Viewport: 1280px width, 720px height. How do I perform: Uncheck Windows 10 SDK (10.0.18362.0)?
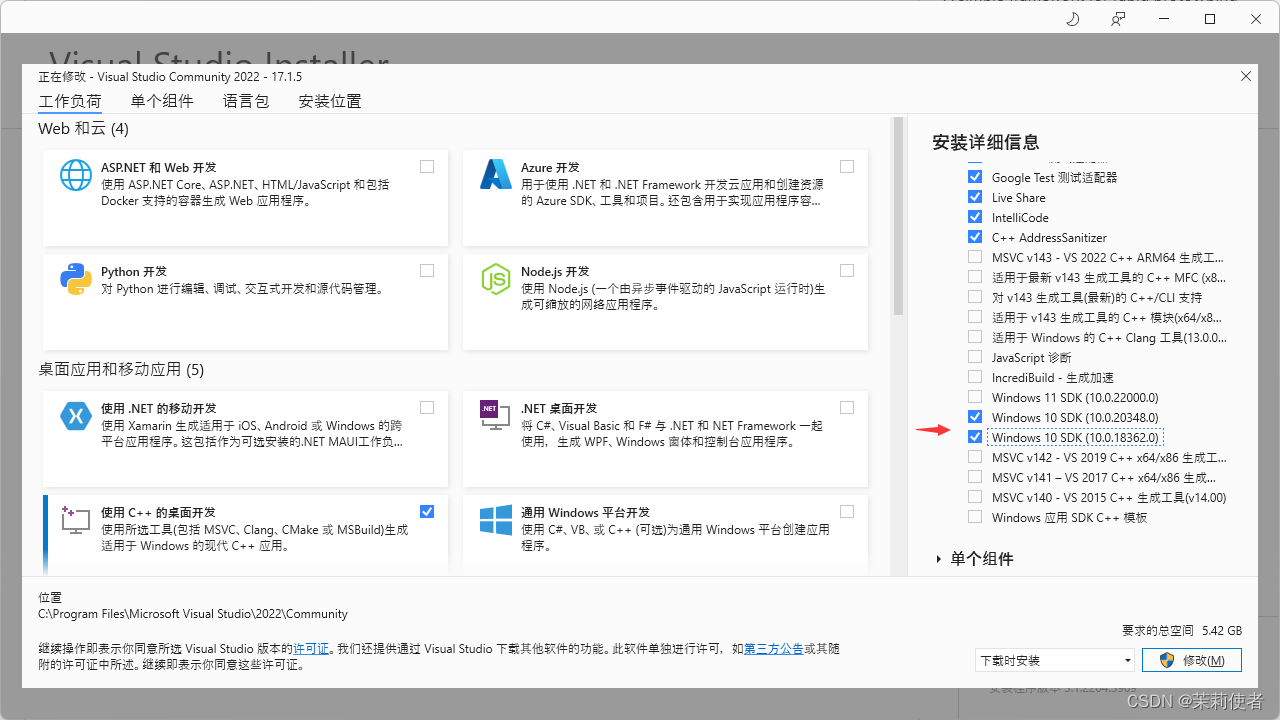click(975, 437)
